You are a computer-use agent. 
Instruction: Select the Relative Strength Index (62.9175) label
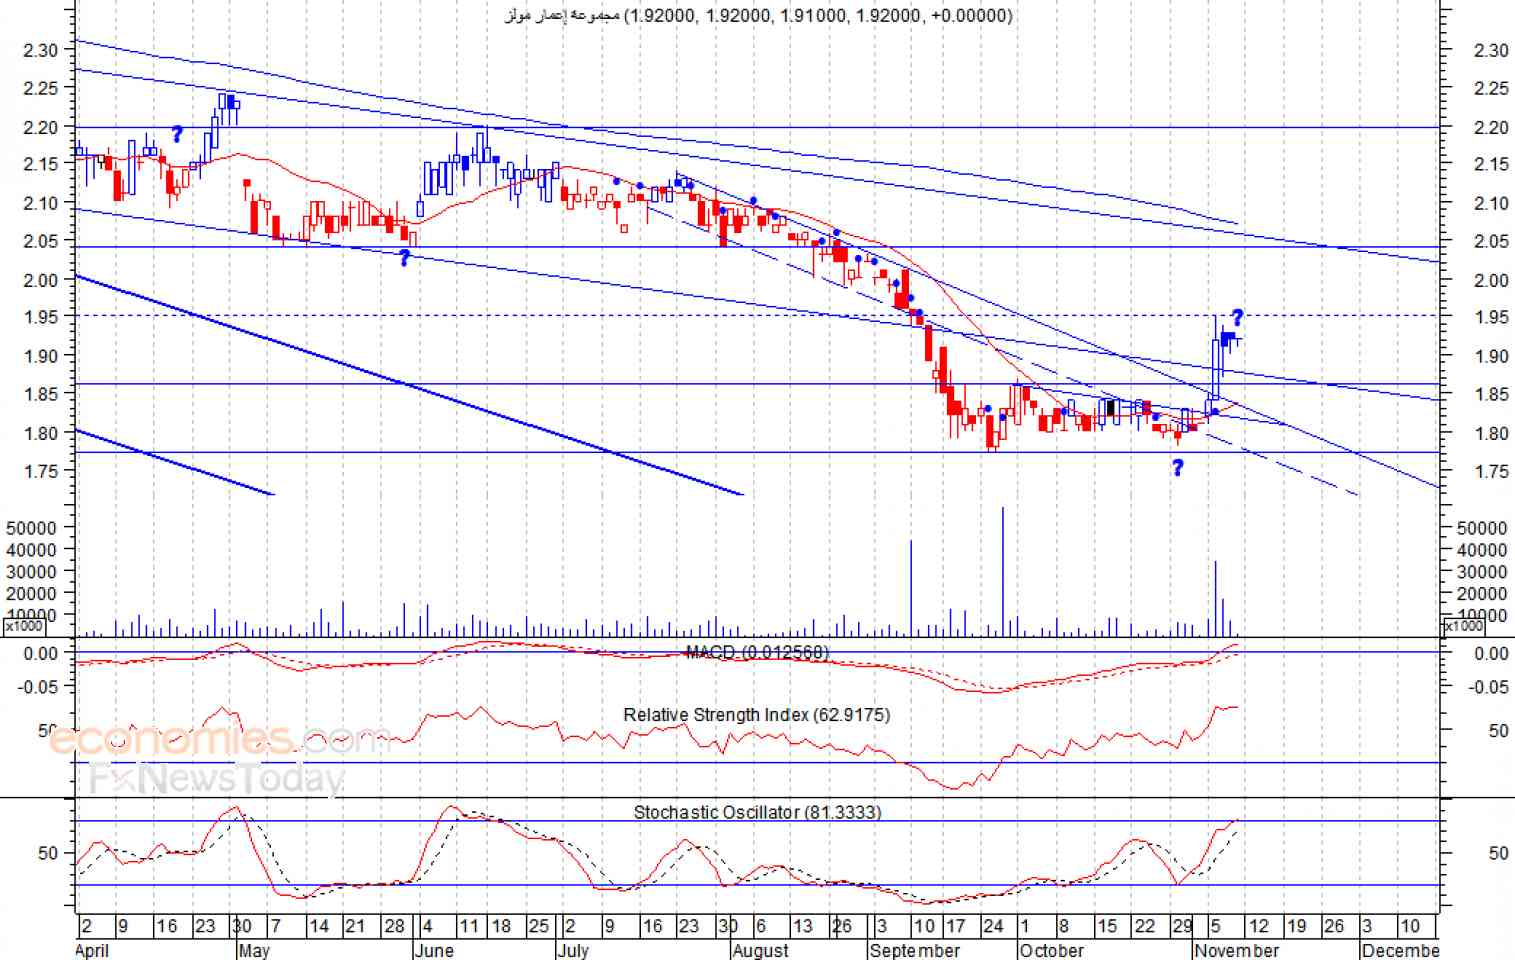pos(756,715)
